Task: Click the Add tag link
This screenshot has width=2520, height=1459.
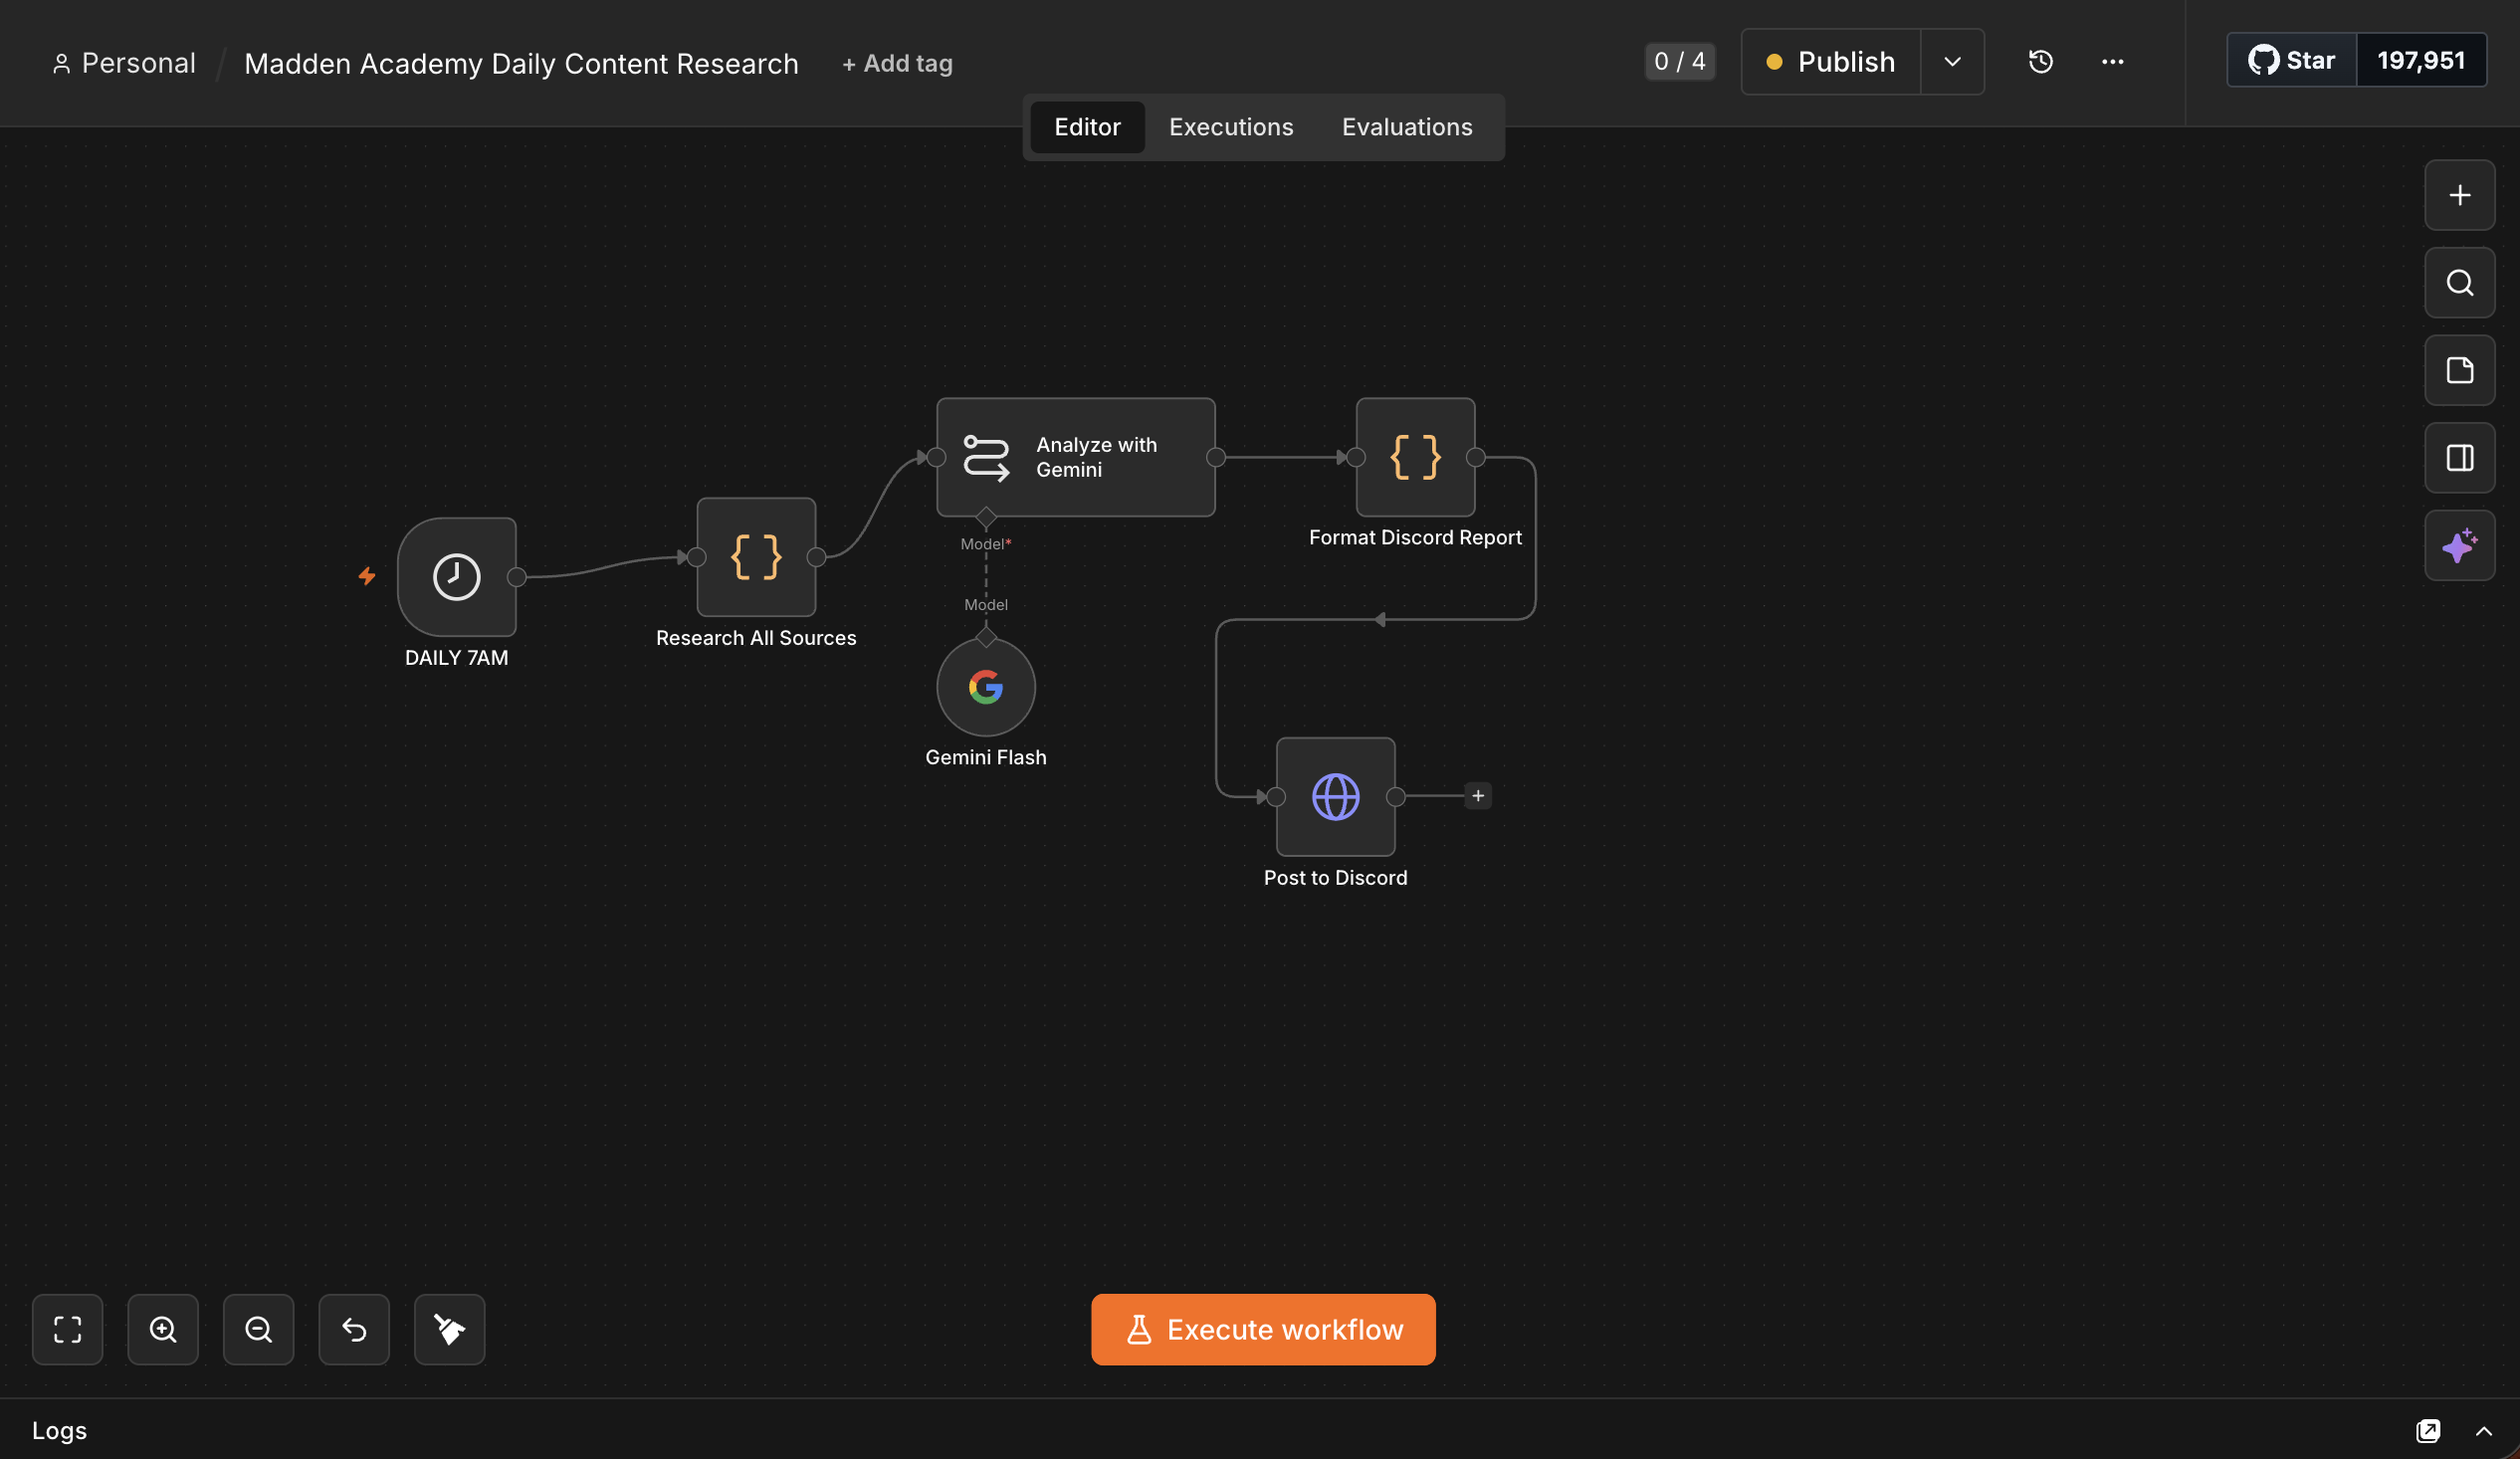Action: [897, 63]
